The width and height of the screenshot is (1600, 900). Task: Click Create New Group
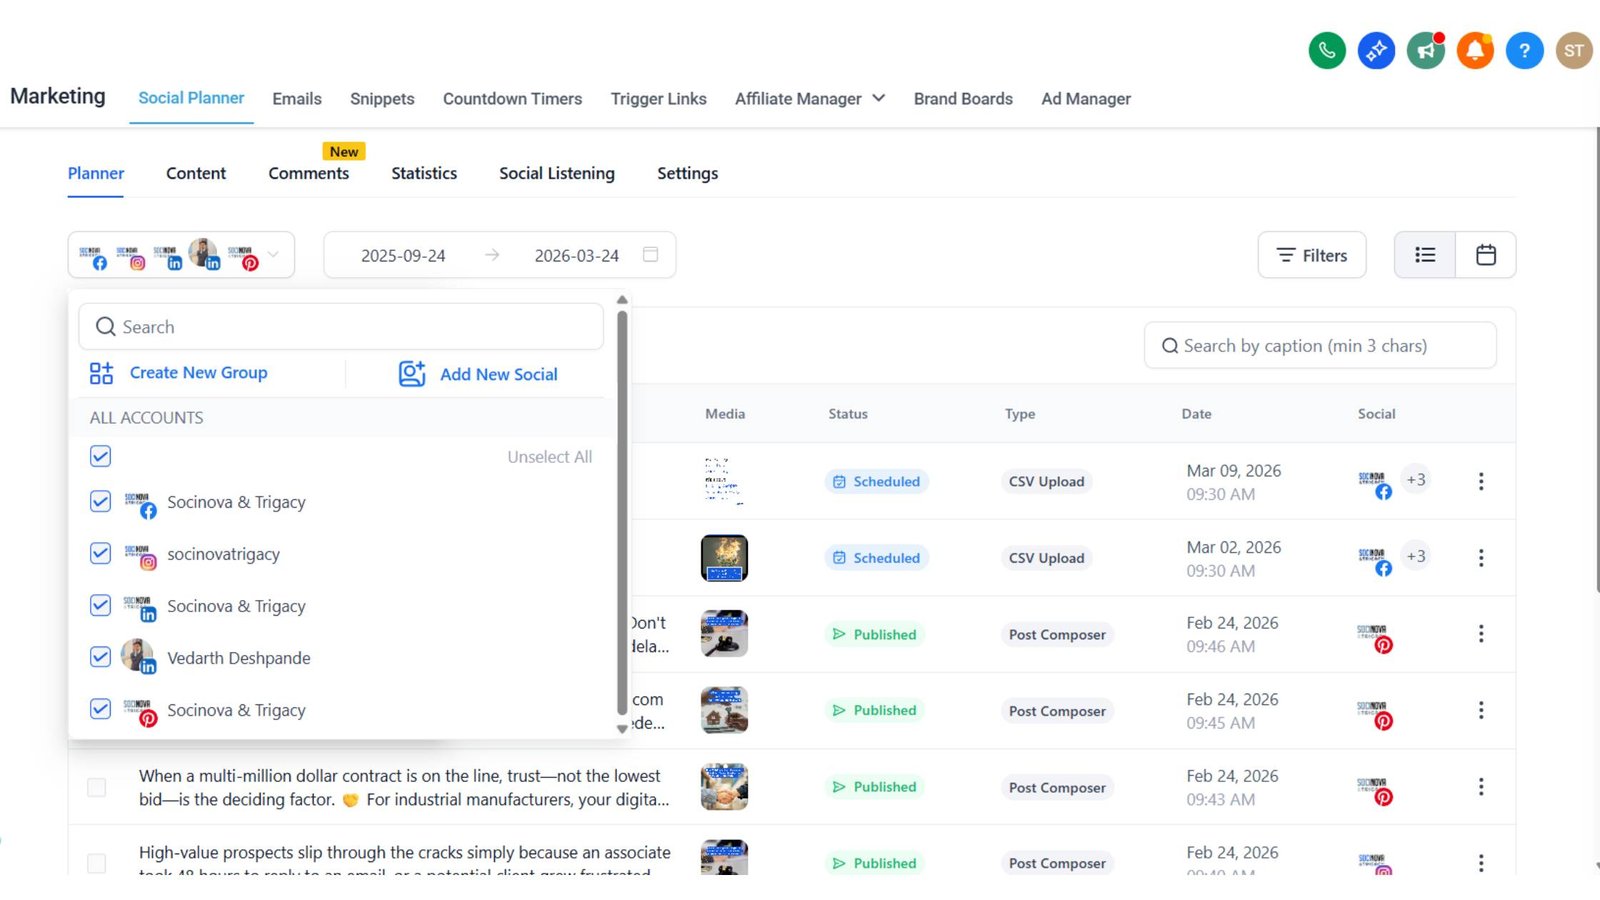198,373
